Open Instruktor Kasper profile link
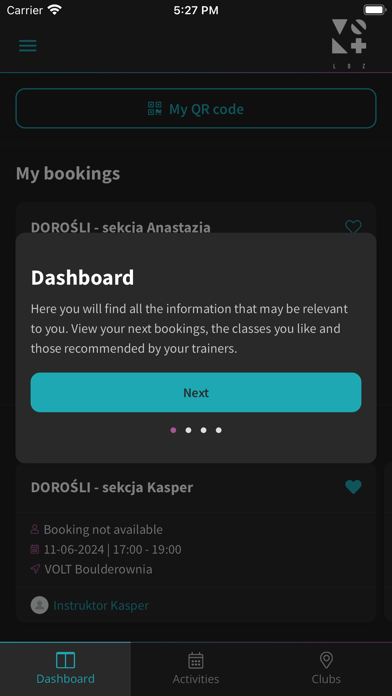The image size is (392, 696). coord(101,605)
